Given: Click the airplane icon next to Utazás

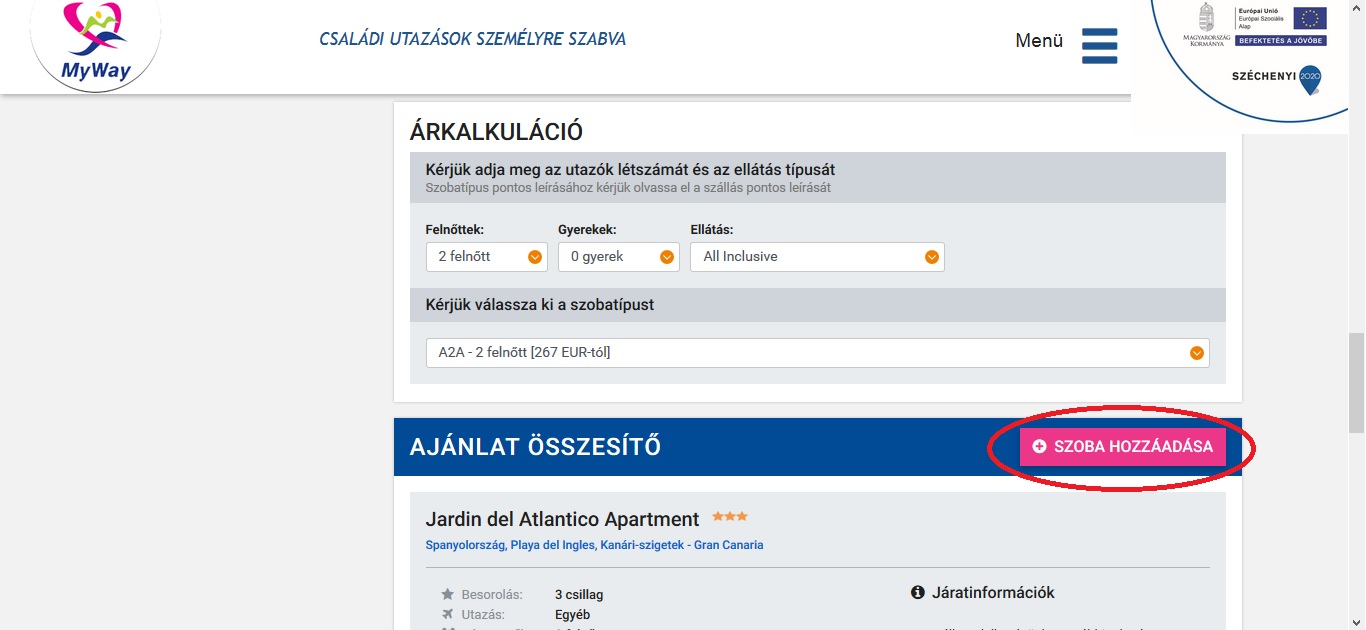Looking at the screenshot, I should click(447, 614).
